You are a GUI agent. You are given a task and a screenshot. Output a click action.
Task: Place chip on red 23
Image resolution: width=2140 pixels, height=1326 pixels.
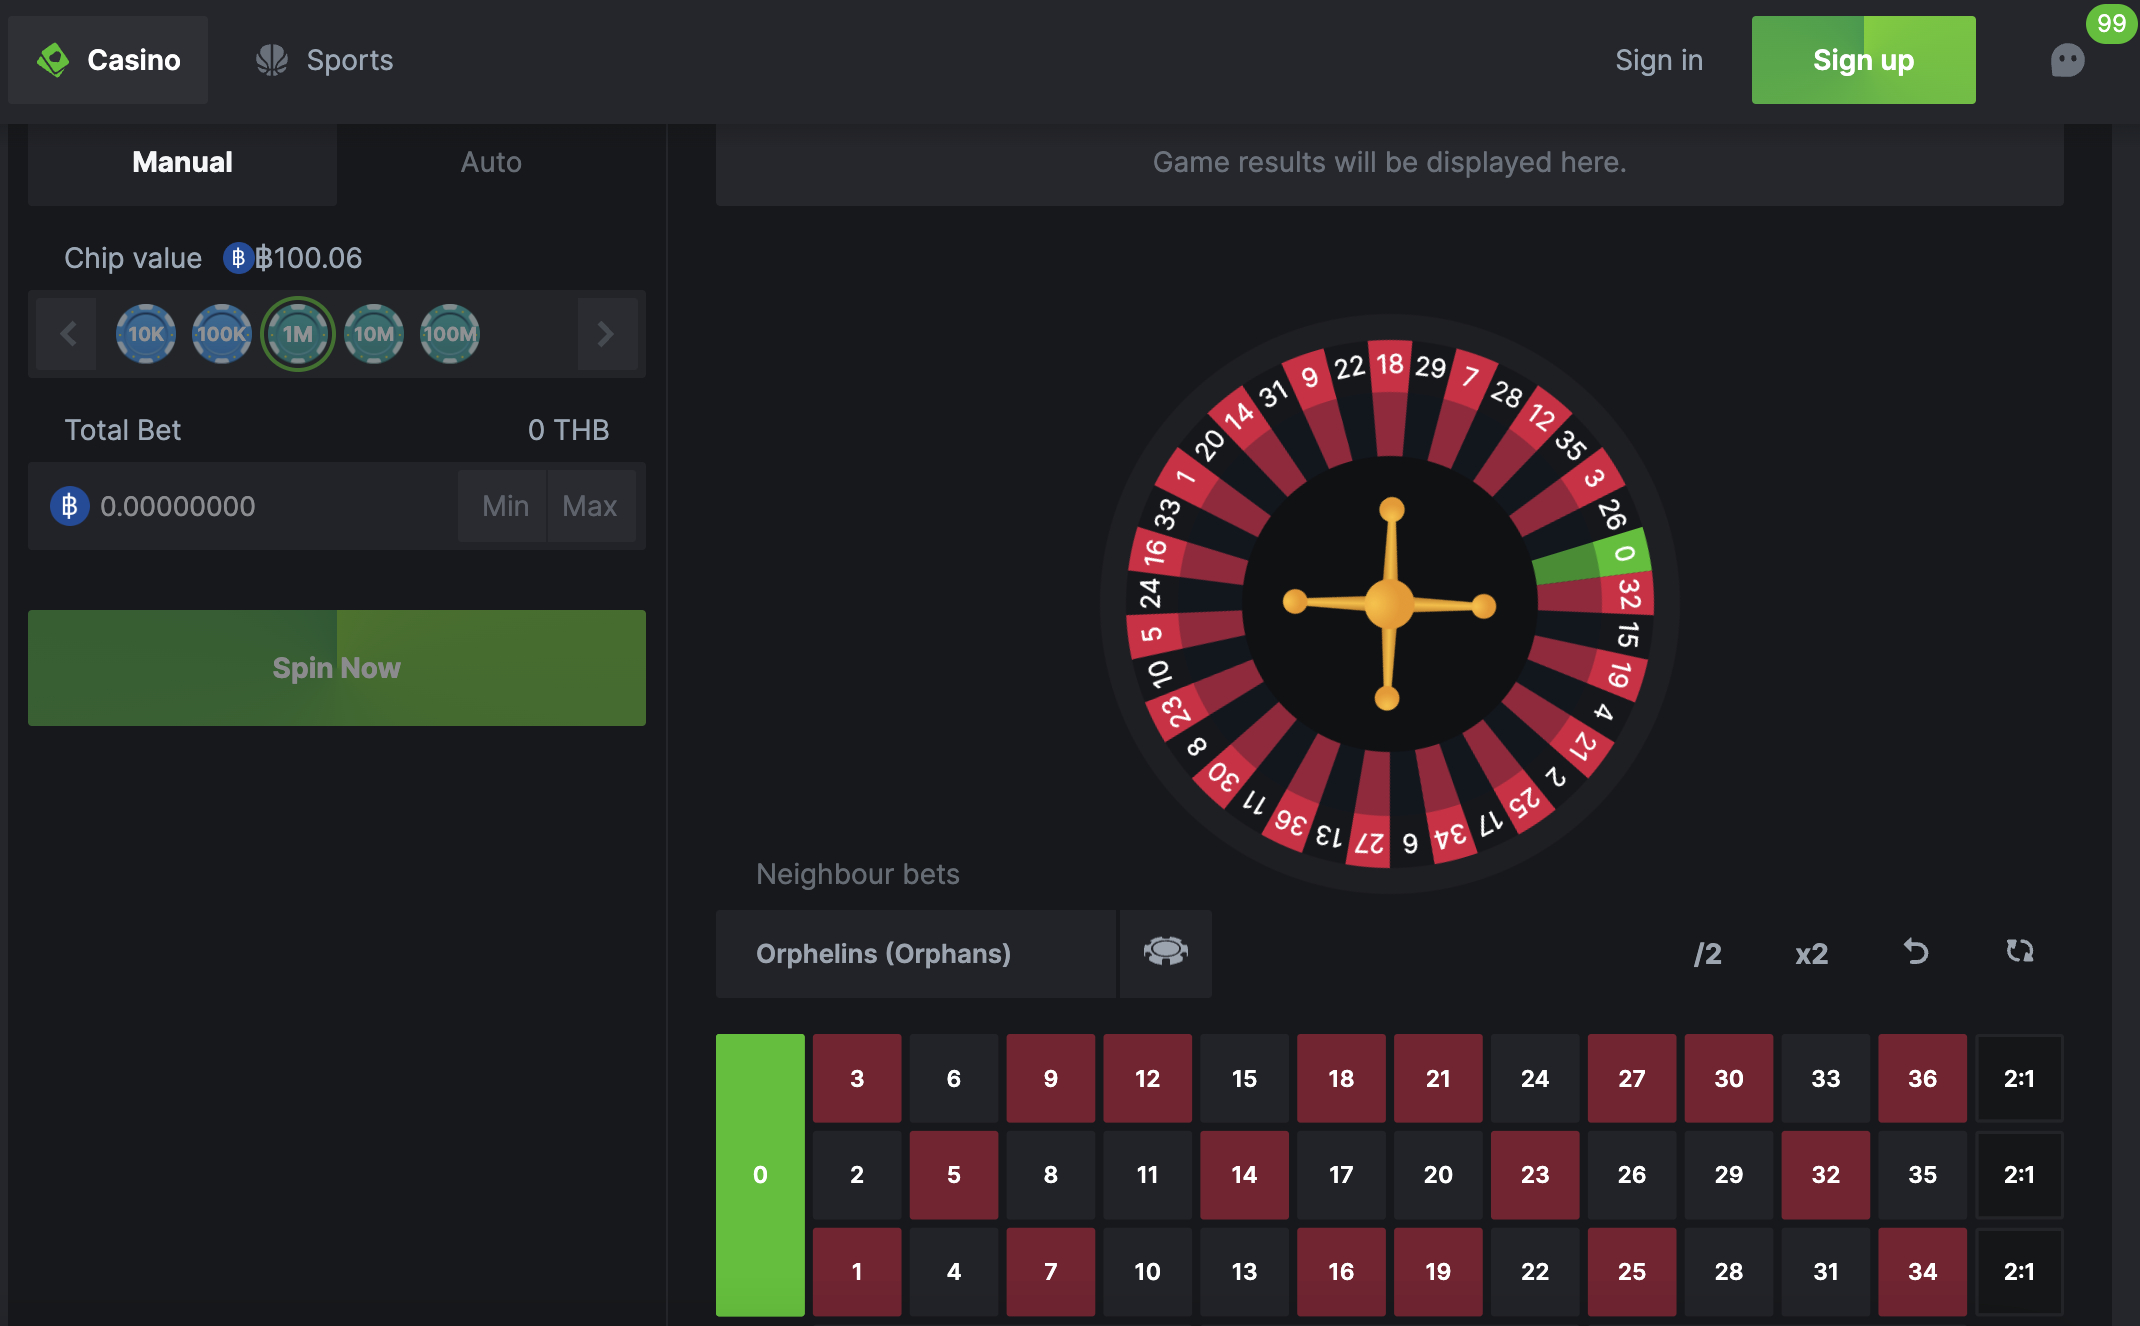point(1535,1175)
